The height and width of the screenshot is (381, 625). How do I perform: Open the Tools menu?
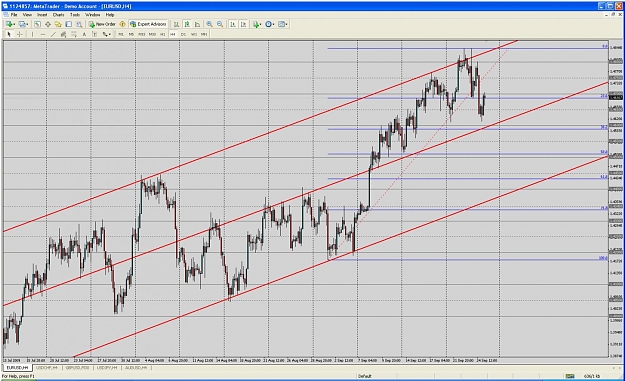[x=75, y=15]
